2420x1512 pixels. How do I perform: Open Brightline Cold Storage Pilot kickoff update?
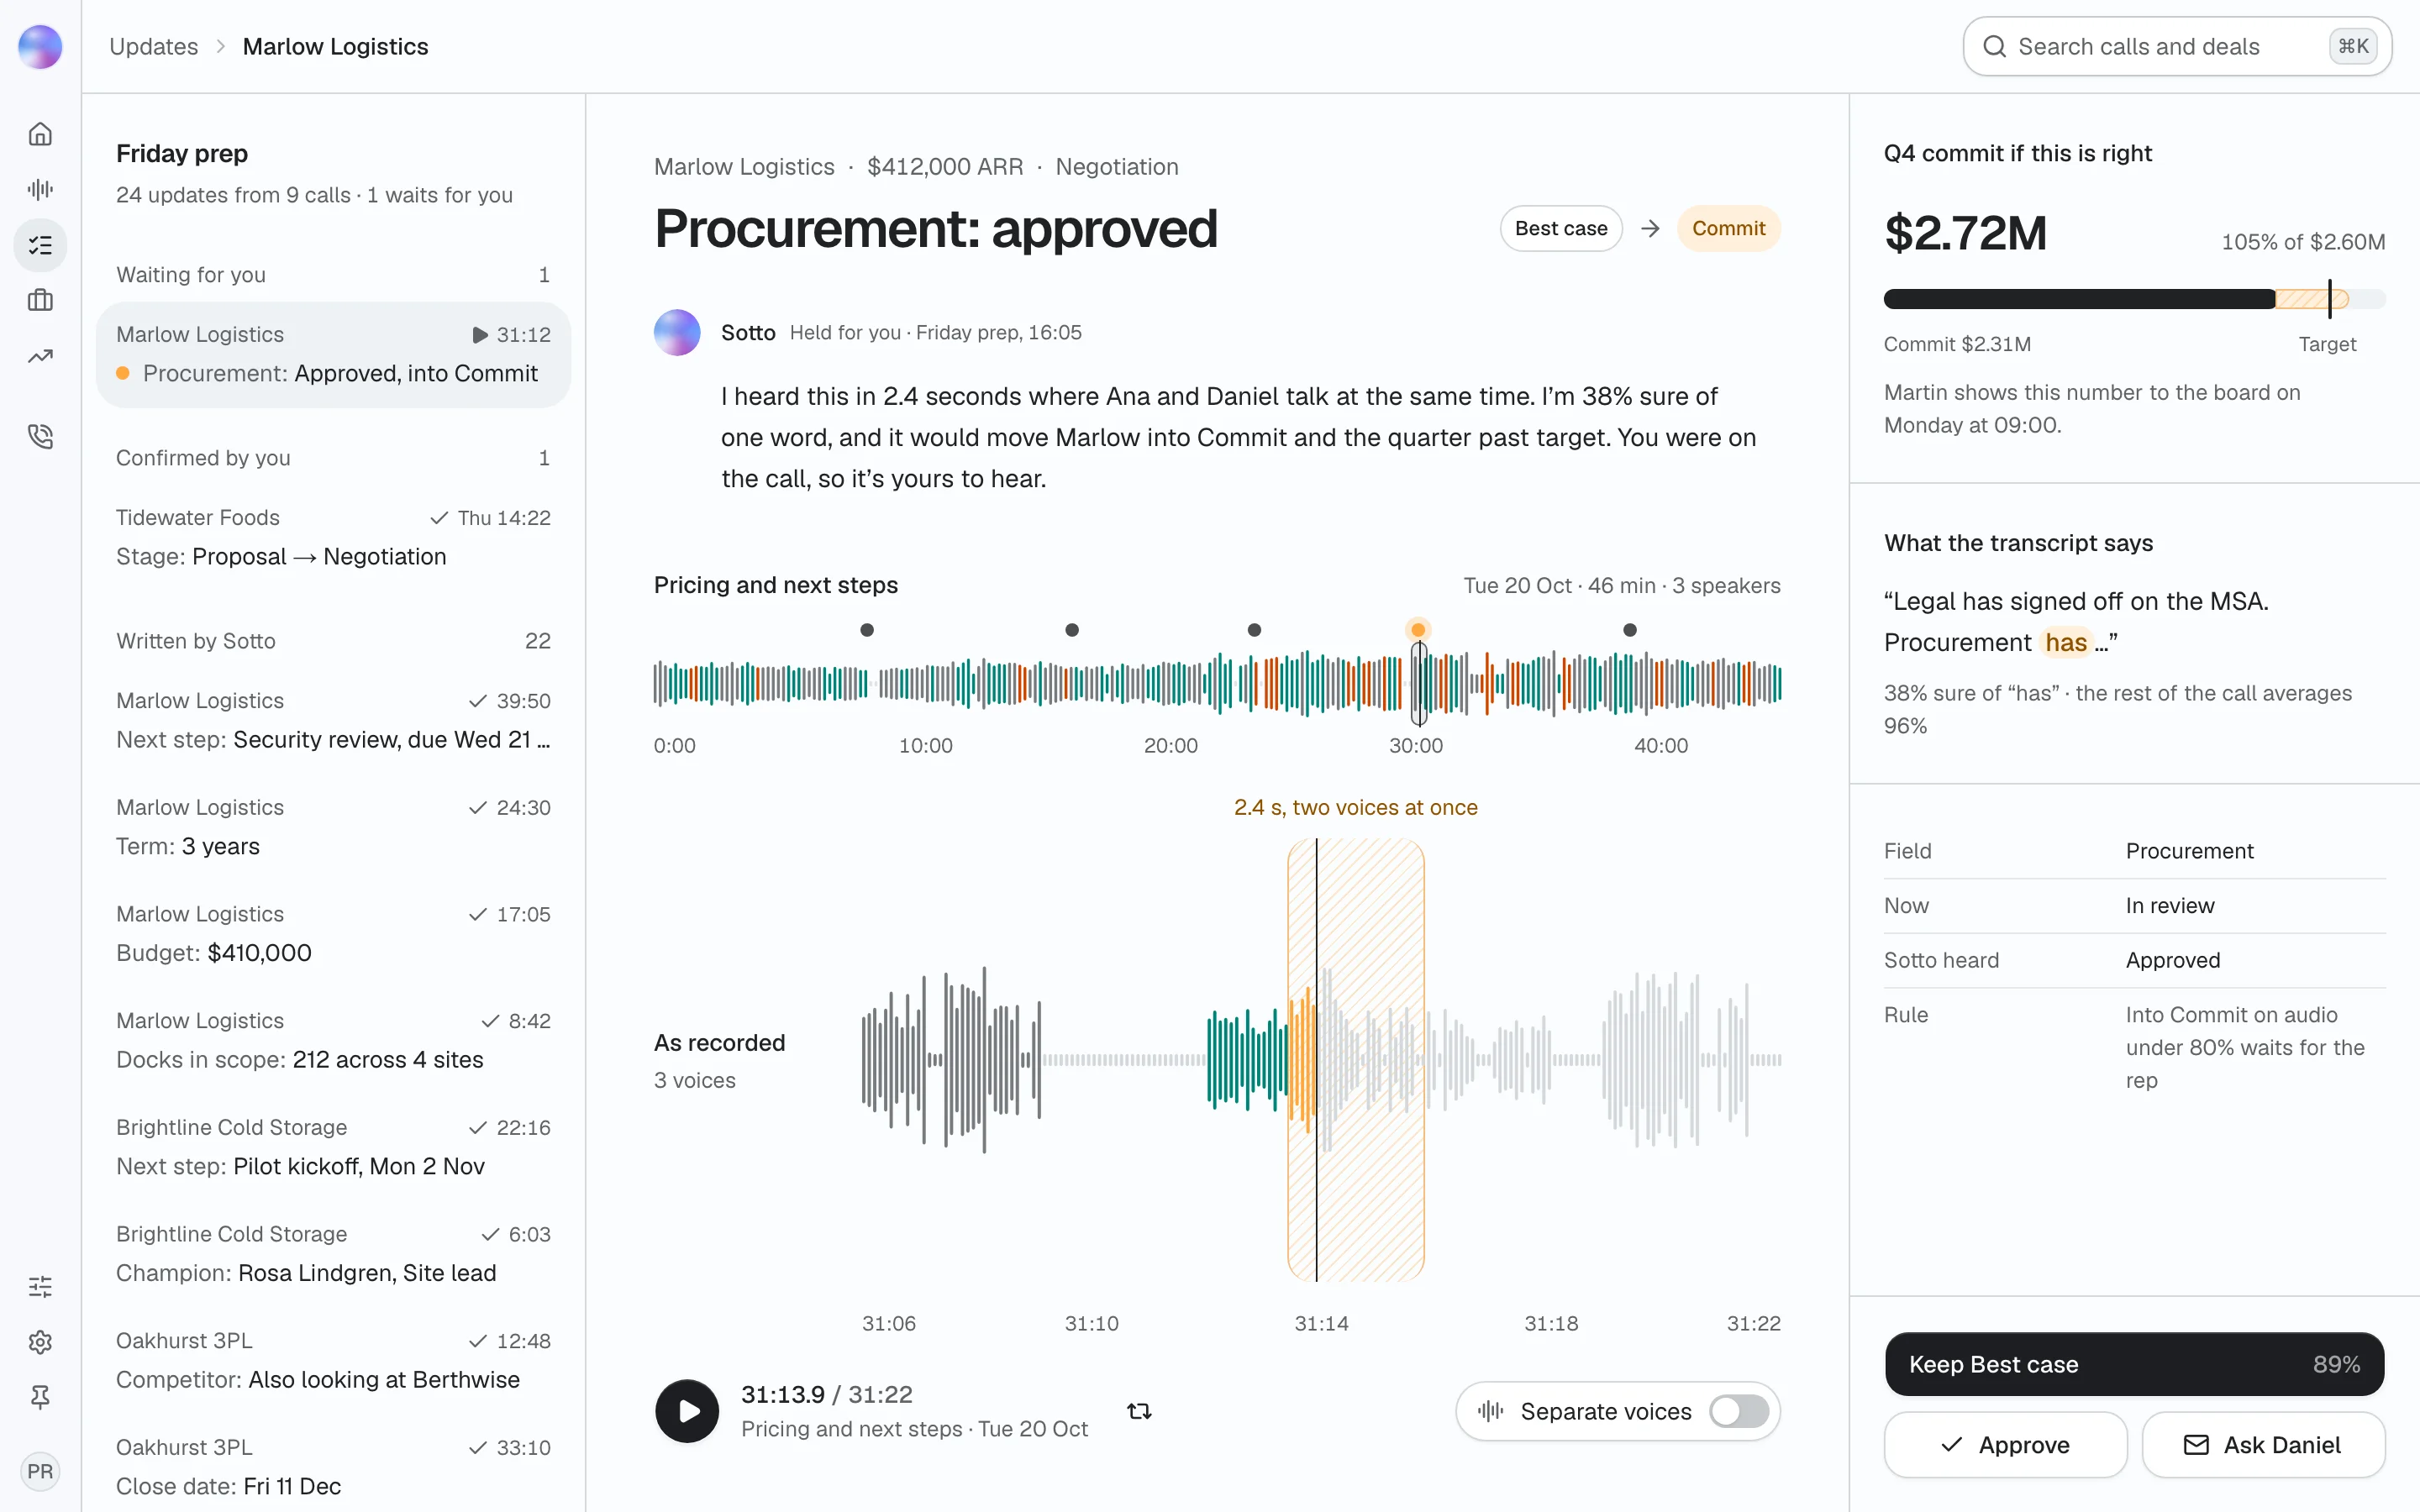click(x=333, y=1147)
